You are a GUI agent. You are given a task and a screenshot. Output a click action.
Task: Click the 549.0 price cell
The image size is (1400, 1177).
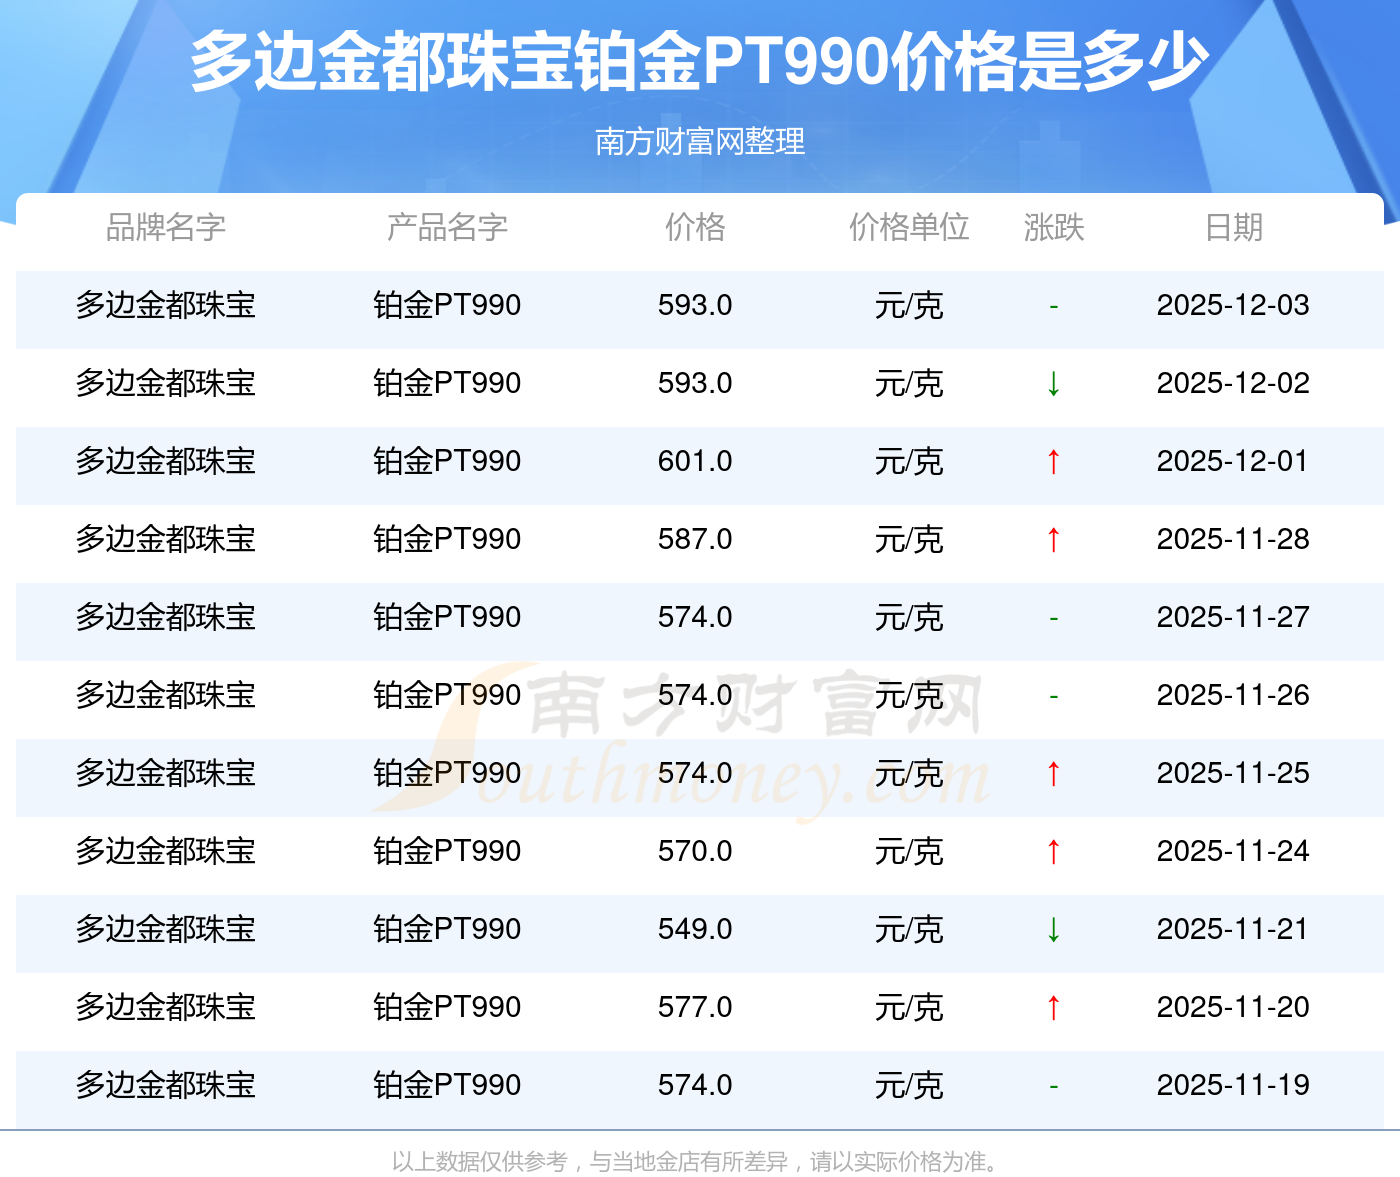coord(695,929)
